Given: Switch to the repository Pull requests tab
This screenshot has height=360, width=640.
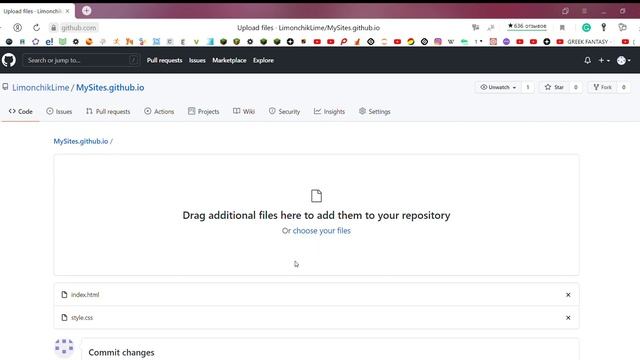Looking at the screenshot, I should [108, 111].
